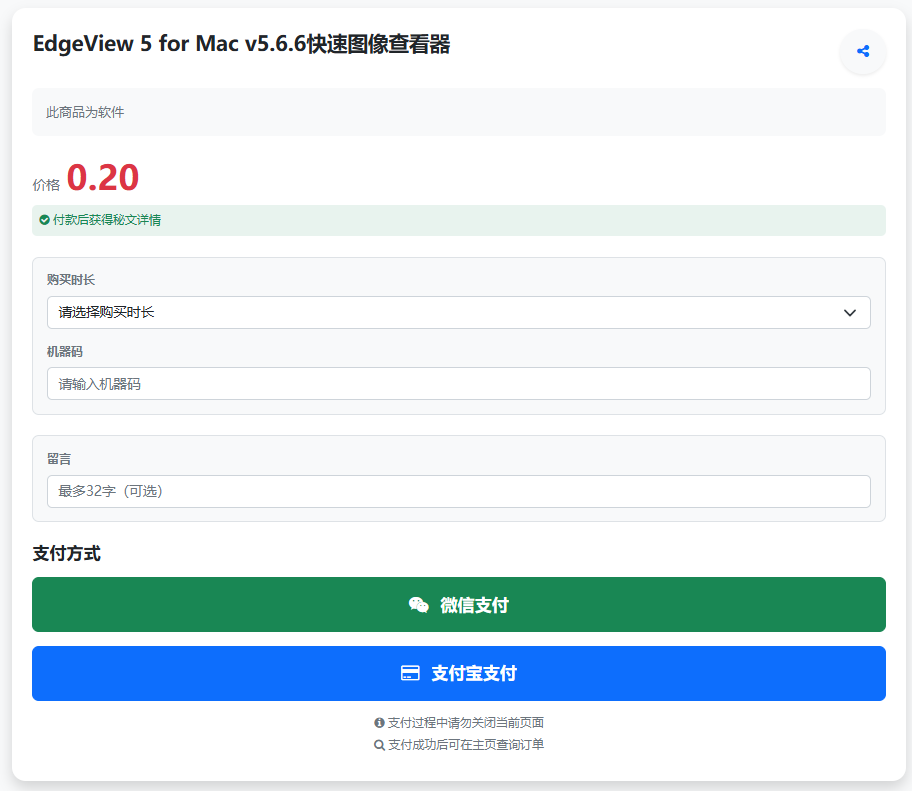Click the red price 0.20
Image resolution: width=912 pixels, height=791 pixels.
103,178
